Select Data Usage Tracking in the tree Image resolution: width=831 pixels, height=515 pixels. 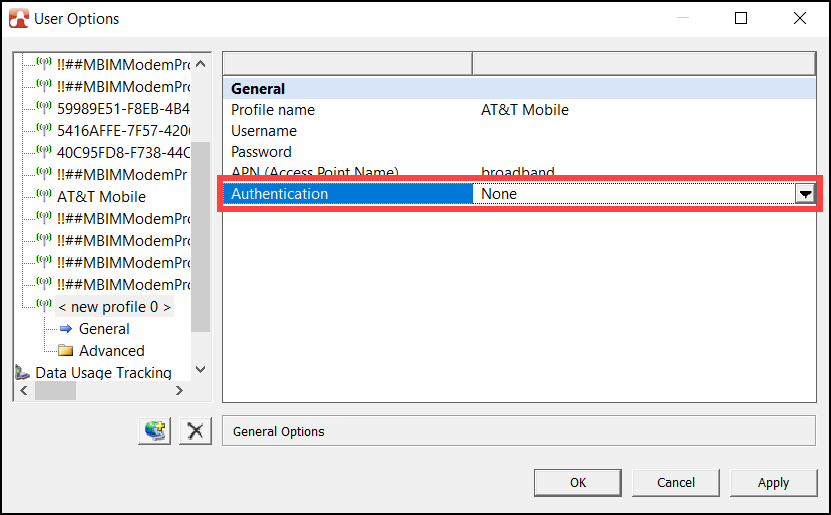103,373
